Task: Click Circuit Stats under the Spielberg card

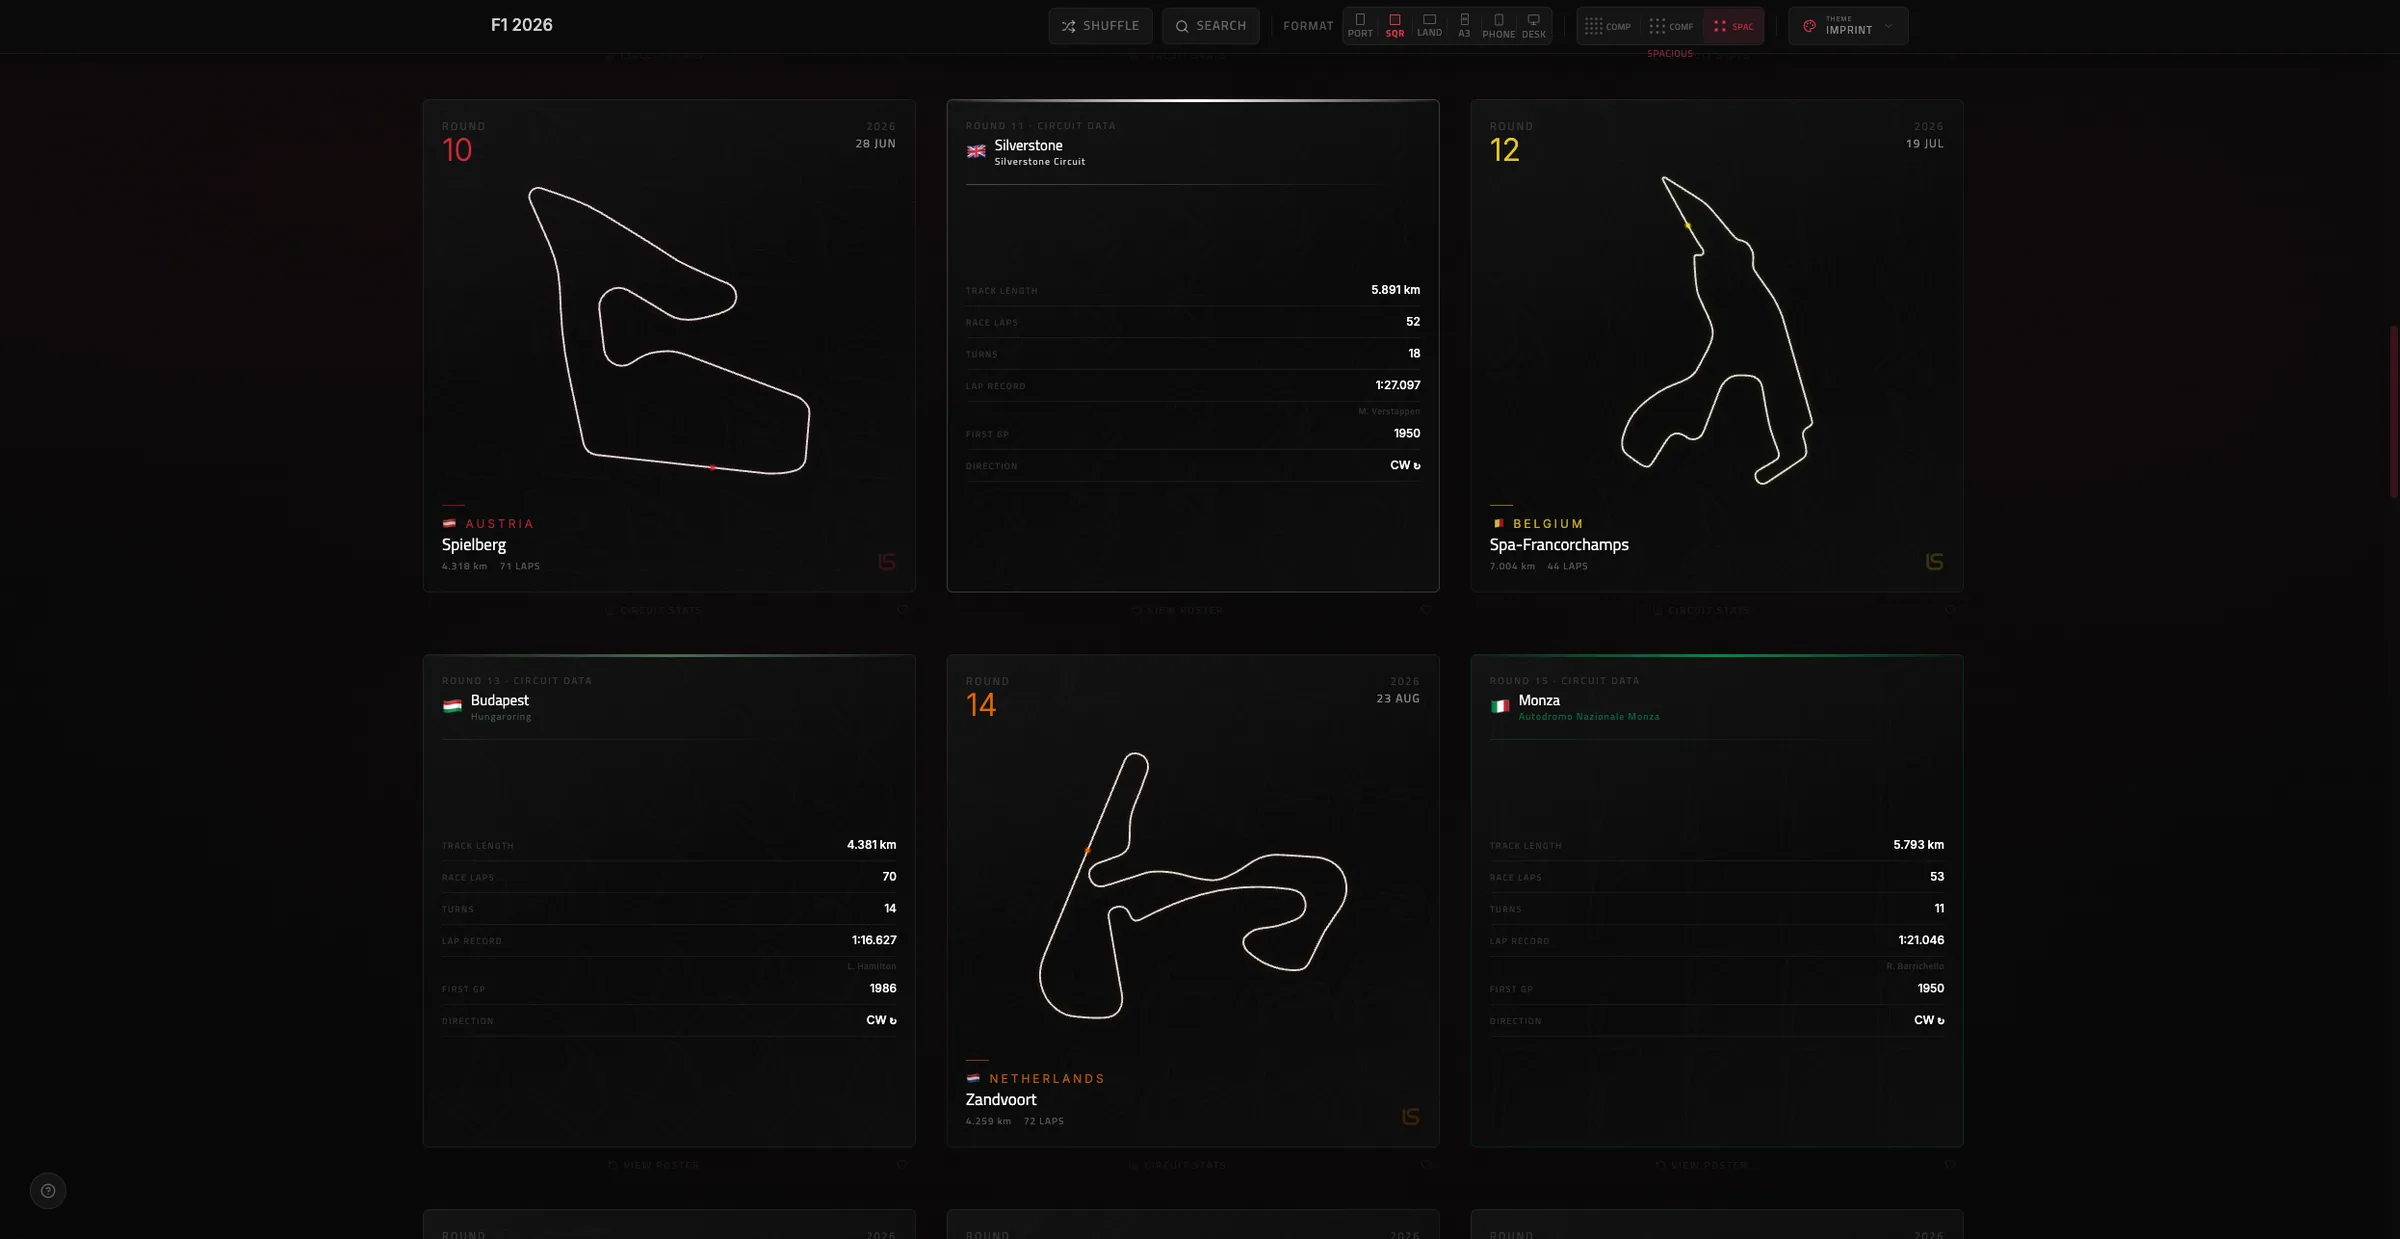Action: (x=654, y=610)
